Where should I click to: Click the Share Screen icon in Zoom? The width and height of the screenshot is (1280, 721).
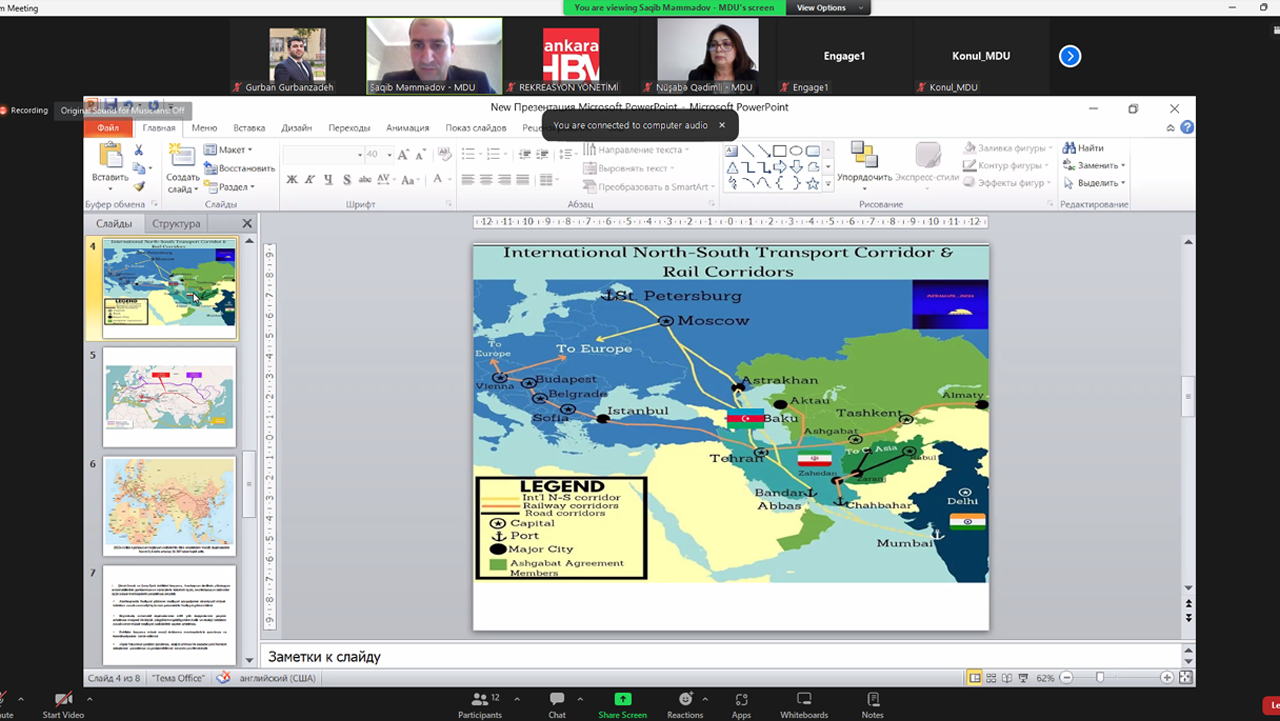pyautogui.click(x=622, y=699)
